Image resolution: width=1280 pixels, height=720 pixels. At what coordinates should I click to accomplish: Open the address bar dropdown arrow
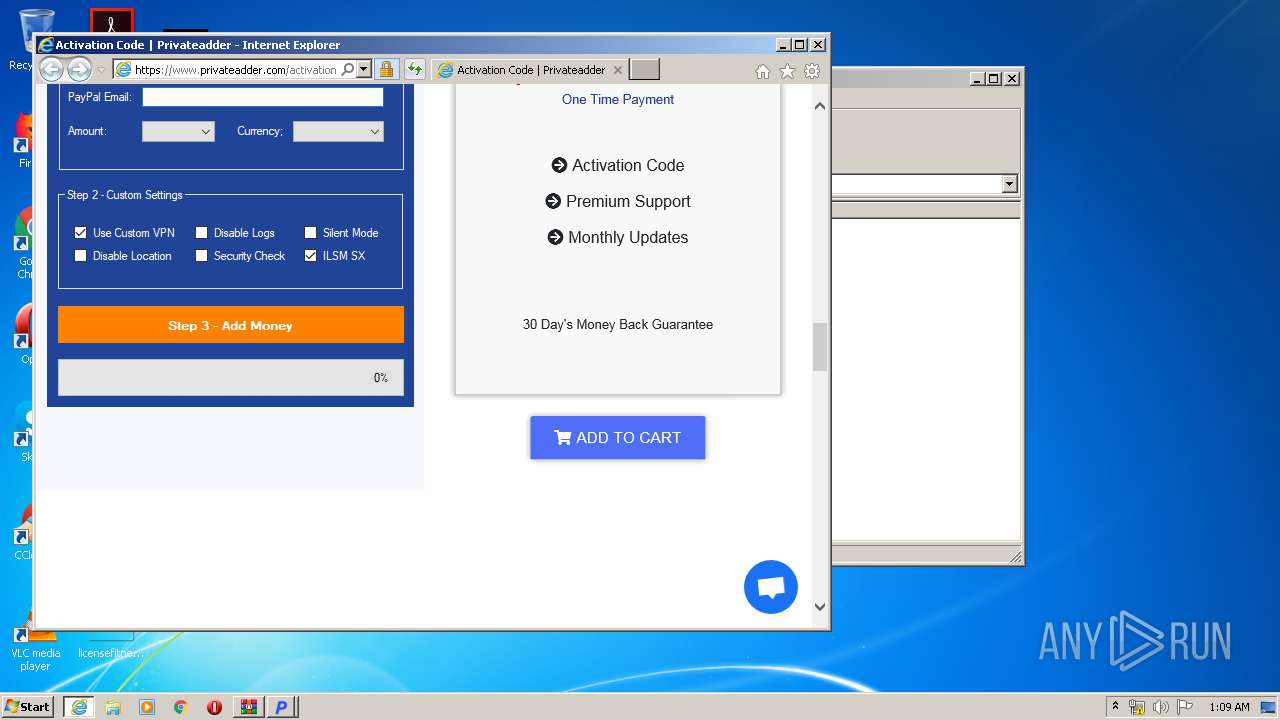[363, 69]
